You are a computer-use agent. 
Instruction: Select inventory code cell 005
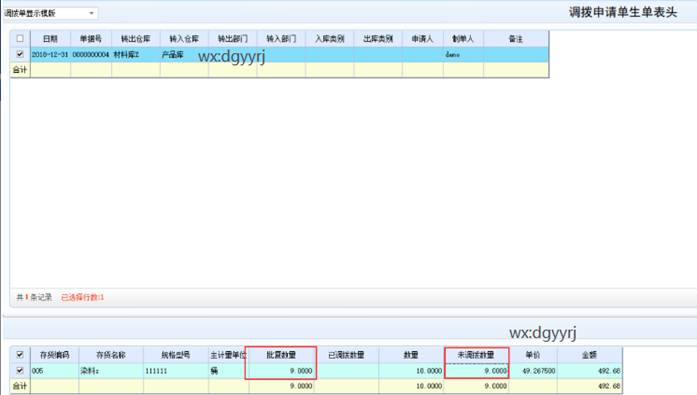pyautogui.click(x=54, y=371)
